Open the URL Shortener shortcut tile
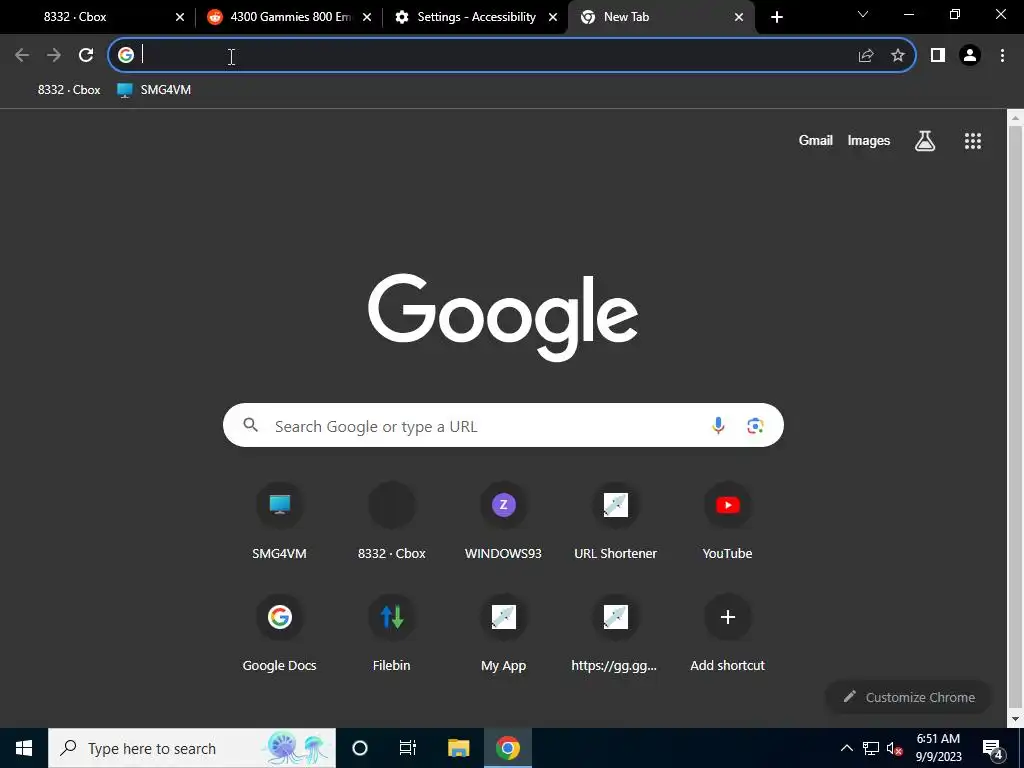The image size is (1024, 768). coord(616,522)
